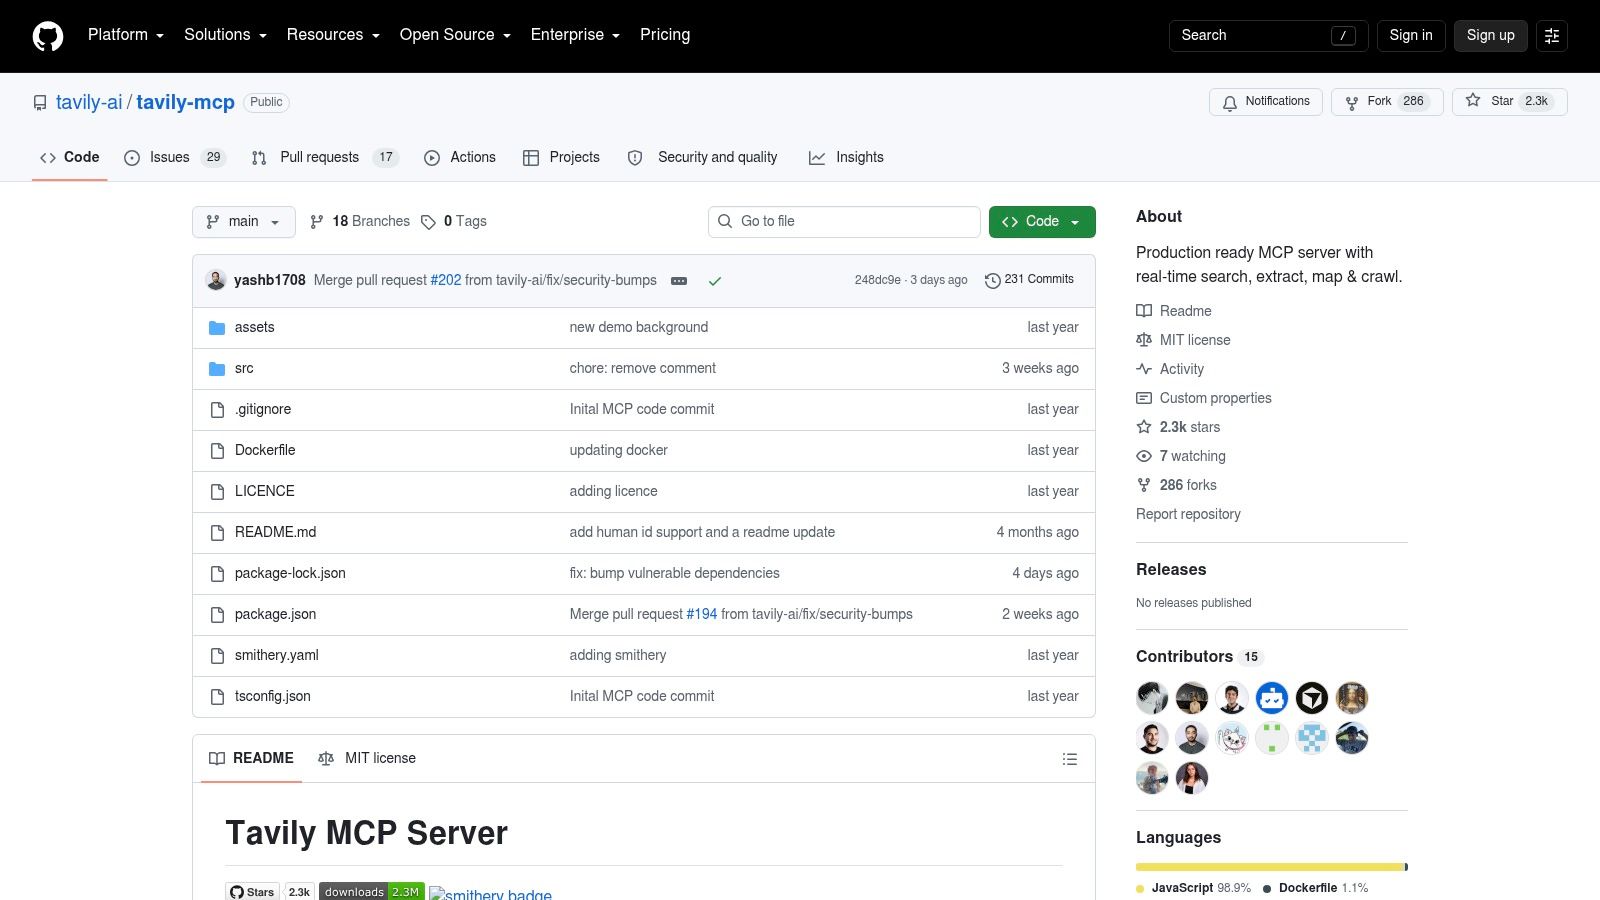Open the GitHub homepage logo

click(48, 36)
